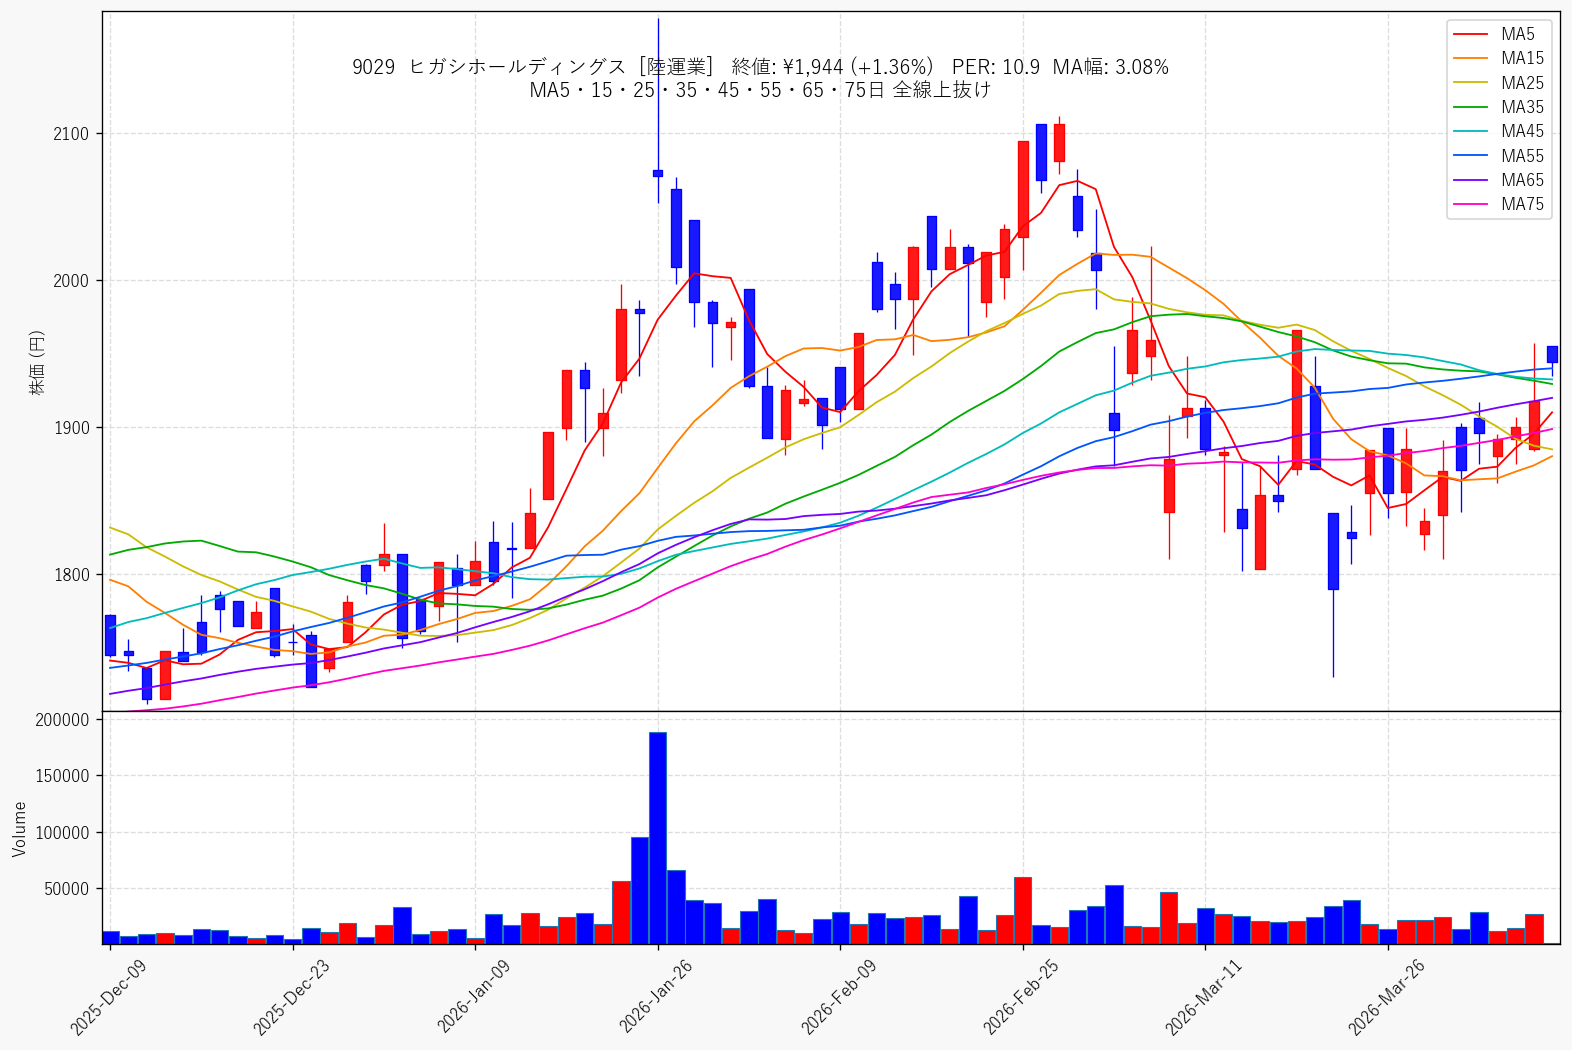Screen dimensions: 1572x1050
Task: Click the subtitle line 'MA5・15・25…全線上抜け'
Action: click(x=760, y=90)
